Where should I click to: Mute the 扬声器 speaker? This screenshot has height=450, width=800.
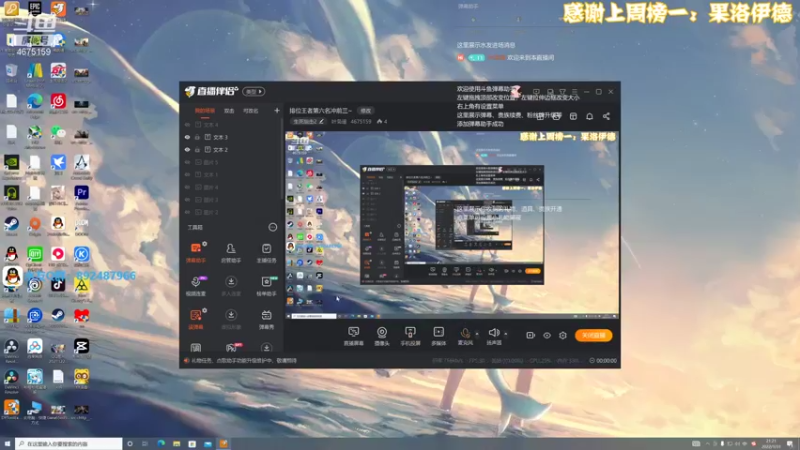493,336
